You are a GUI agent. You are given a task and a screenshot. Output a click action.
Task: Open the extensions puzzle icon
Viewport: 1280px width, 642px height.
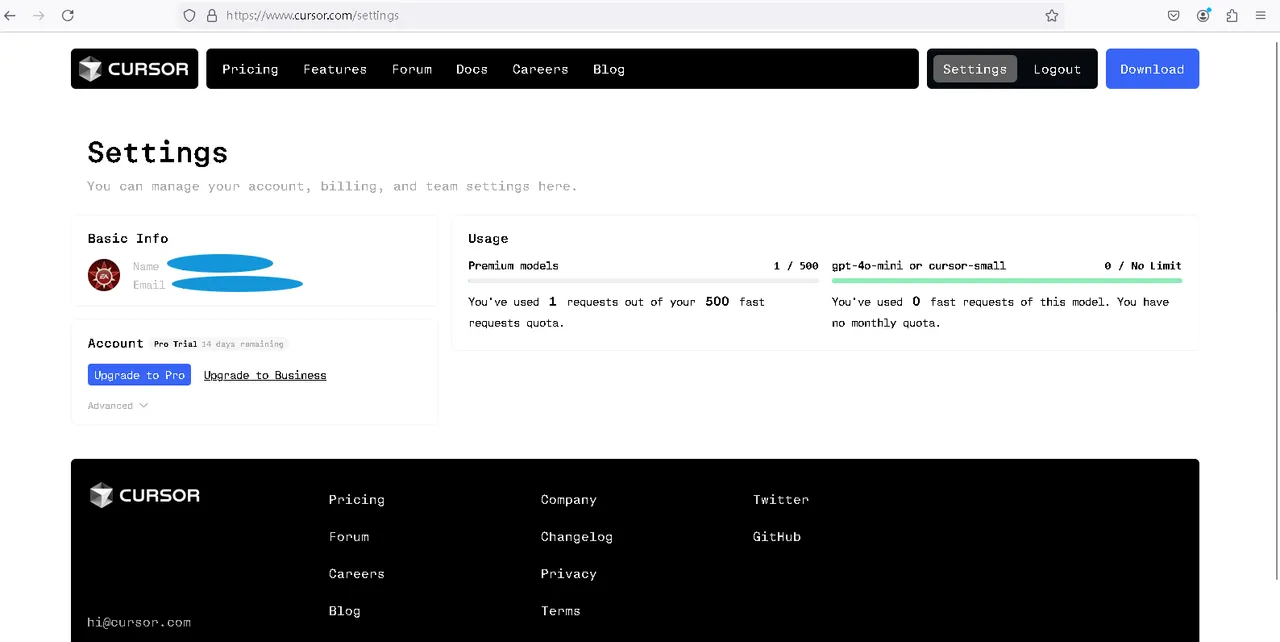[1232, 16]
